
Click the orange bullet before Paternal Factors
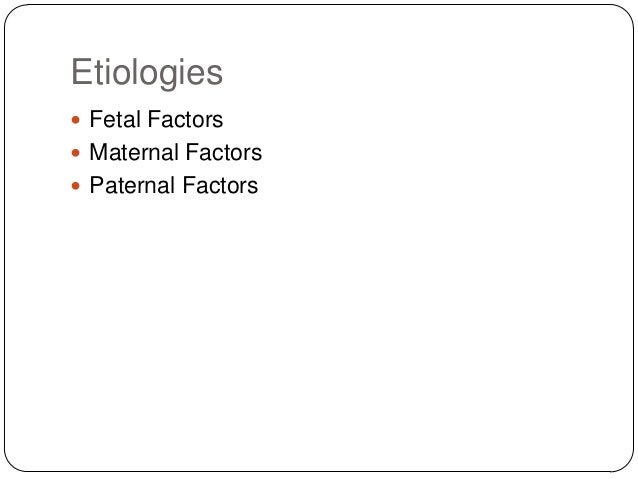coord(78,186)
